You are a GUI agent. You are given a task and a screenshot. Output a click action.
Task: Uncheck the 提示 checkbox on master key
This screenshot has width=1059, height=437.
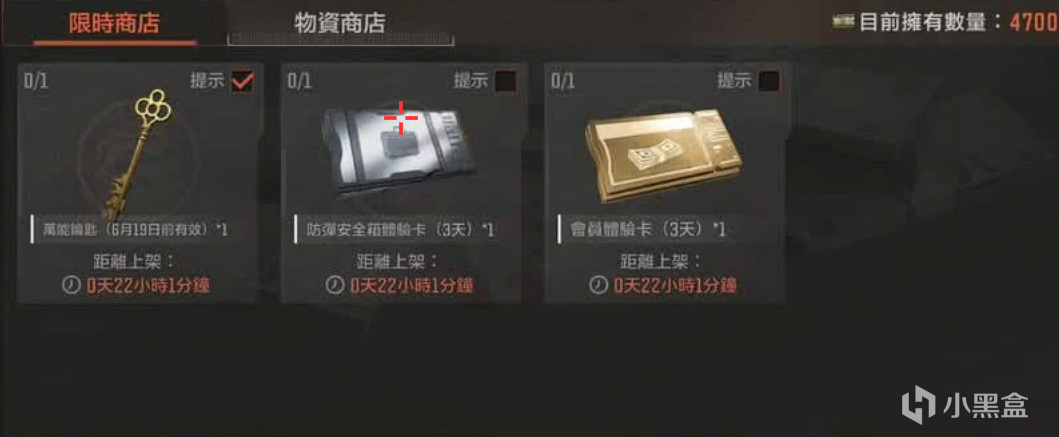tap(242, 82)
